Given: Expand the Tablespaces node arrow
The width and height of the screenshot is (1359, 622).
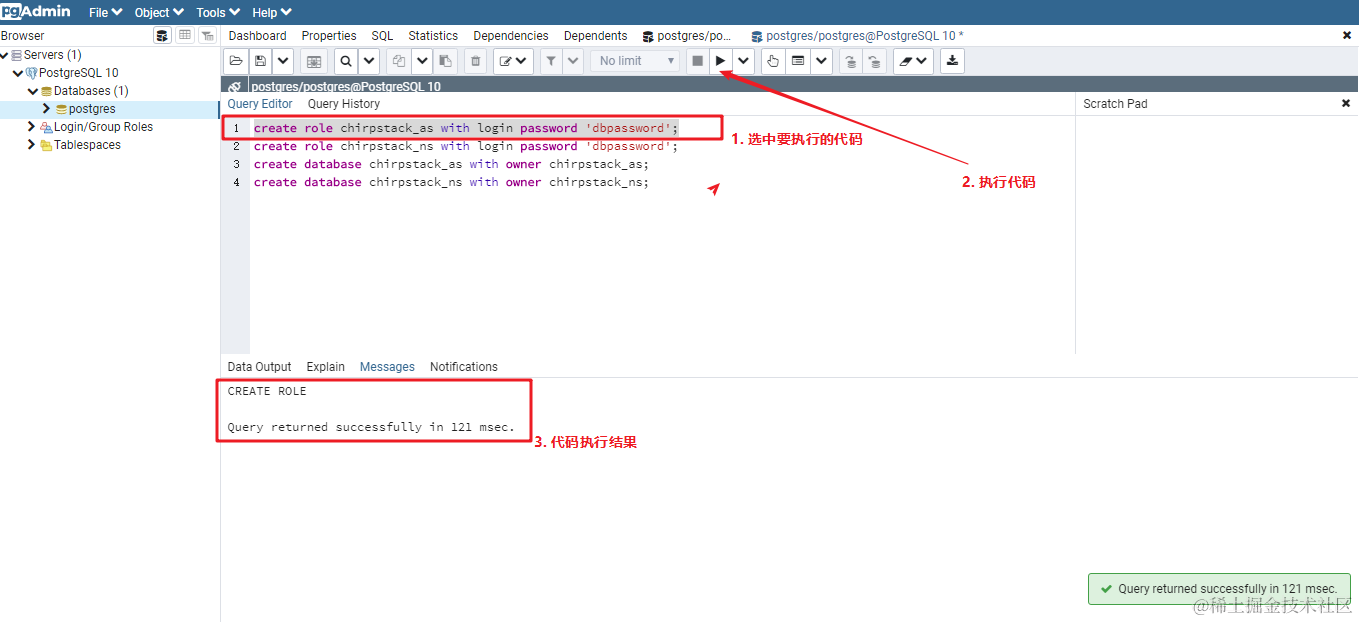Looking at the screenshot, I should tap(32, 145).
